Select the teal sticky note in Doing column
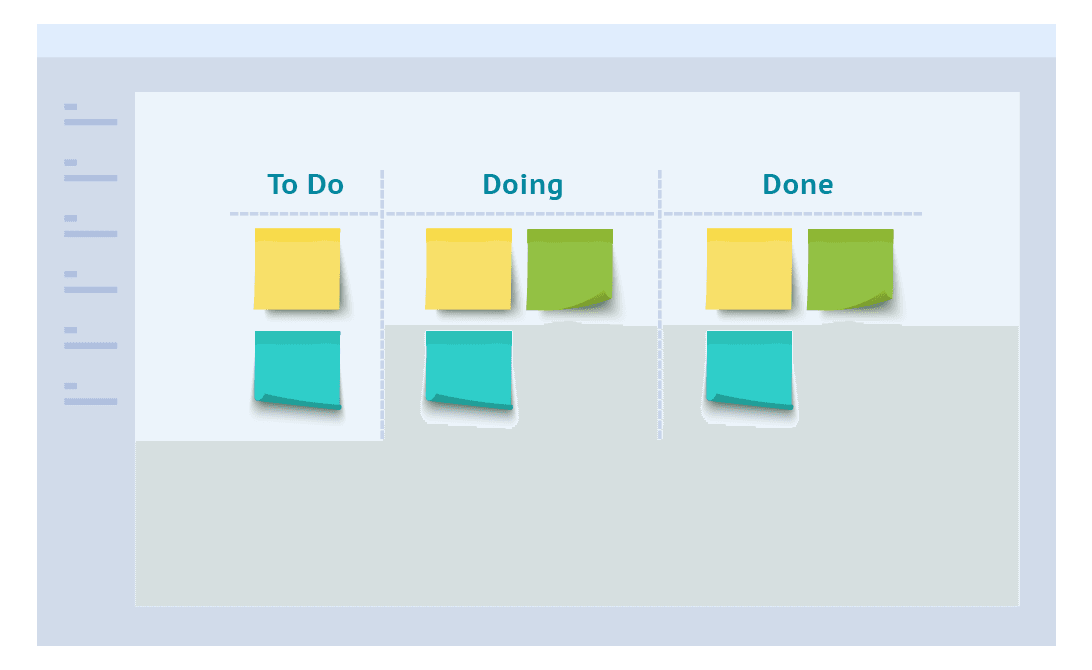This screenshot has height=670, width=1092. point(469,370)
